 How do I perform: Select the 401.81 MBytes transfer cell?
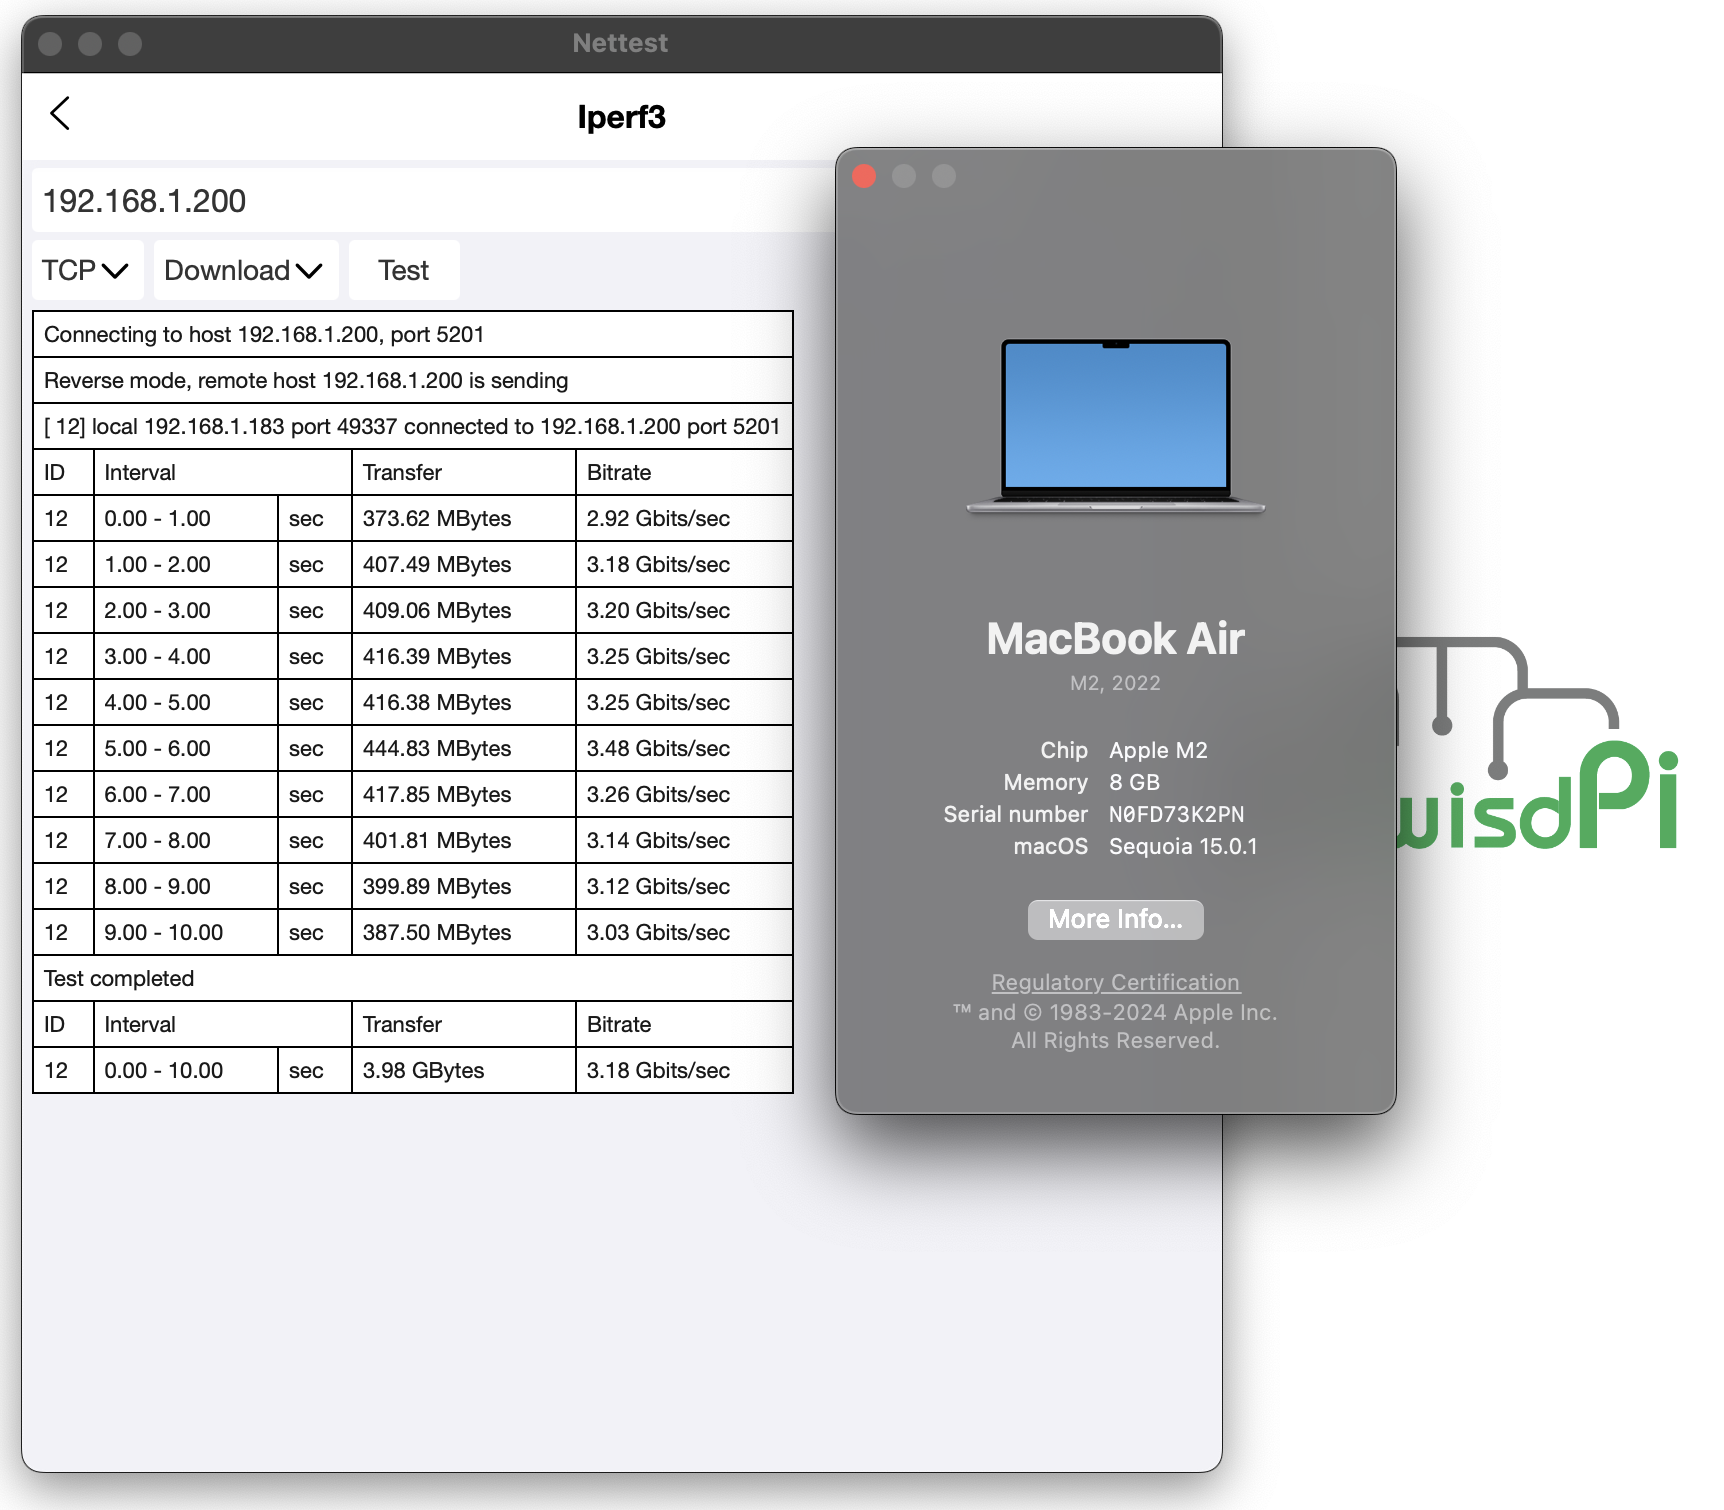click(x=464, y=840)
